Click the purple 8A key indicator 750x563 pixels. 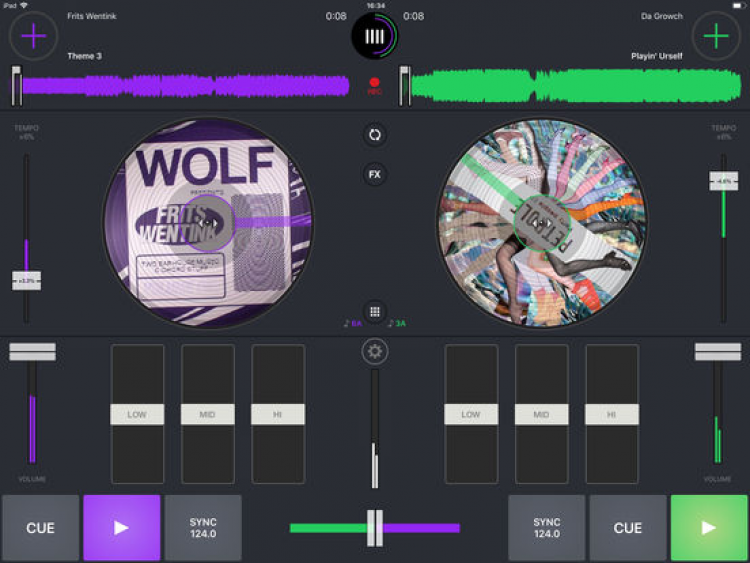click(353, 324)
